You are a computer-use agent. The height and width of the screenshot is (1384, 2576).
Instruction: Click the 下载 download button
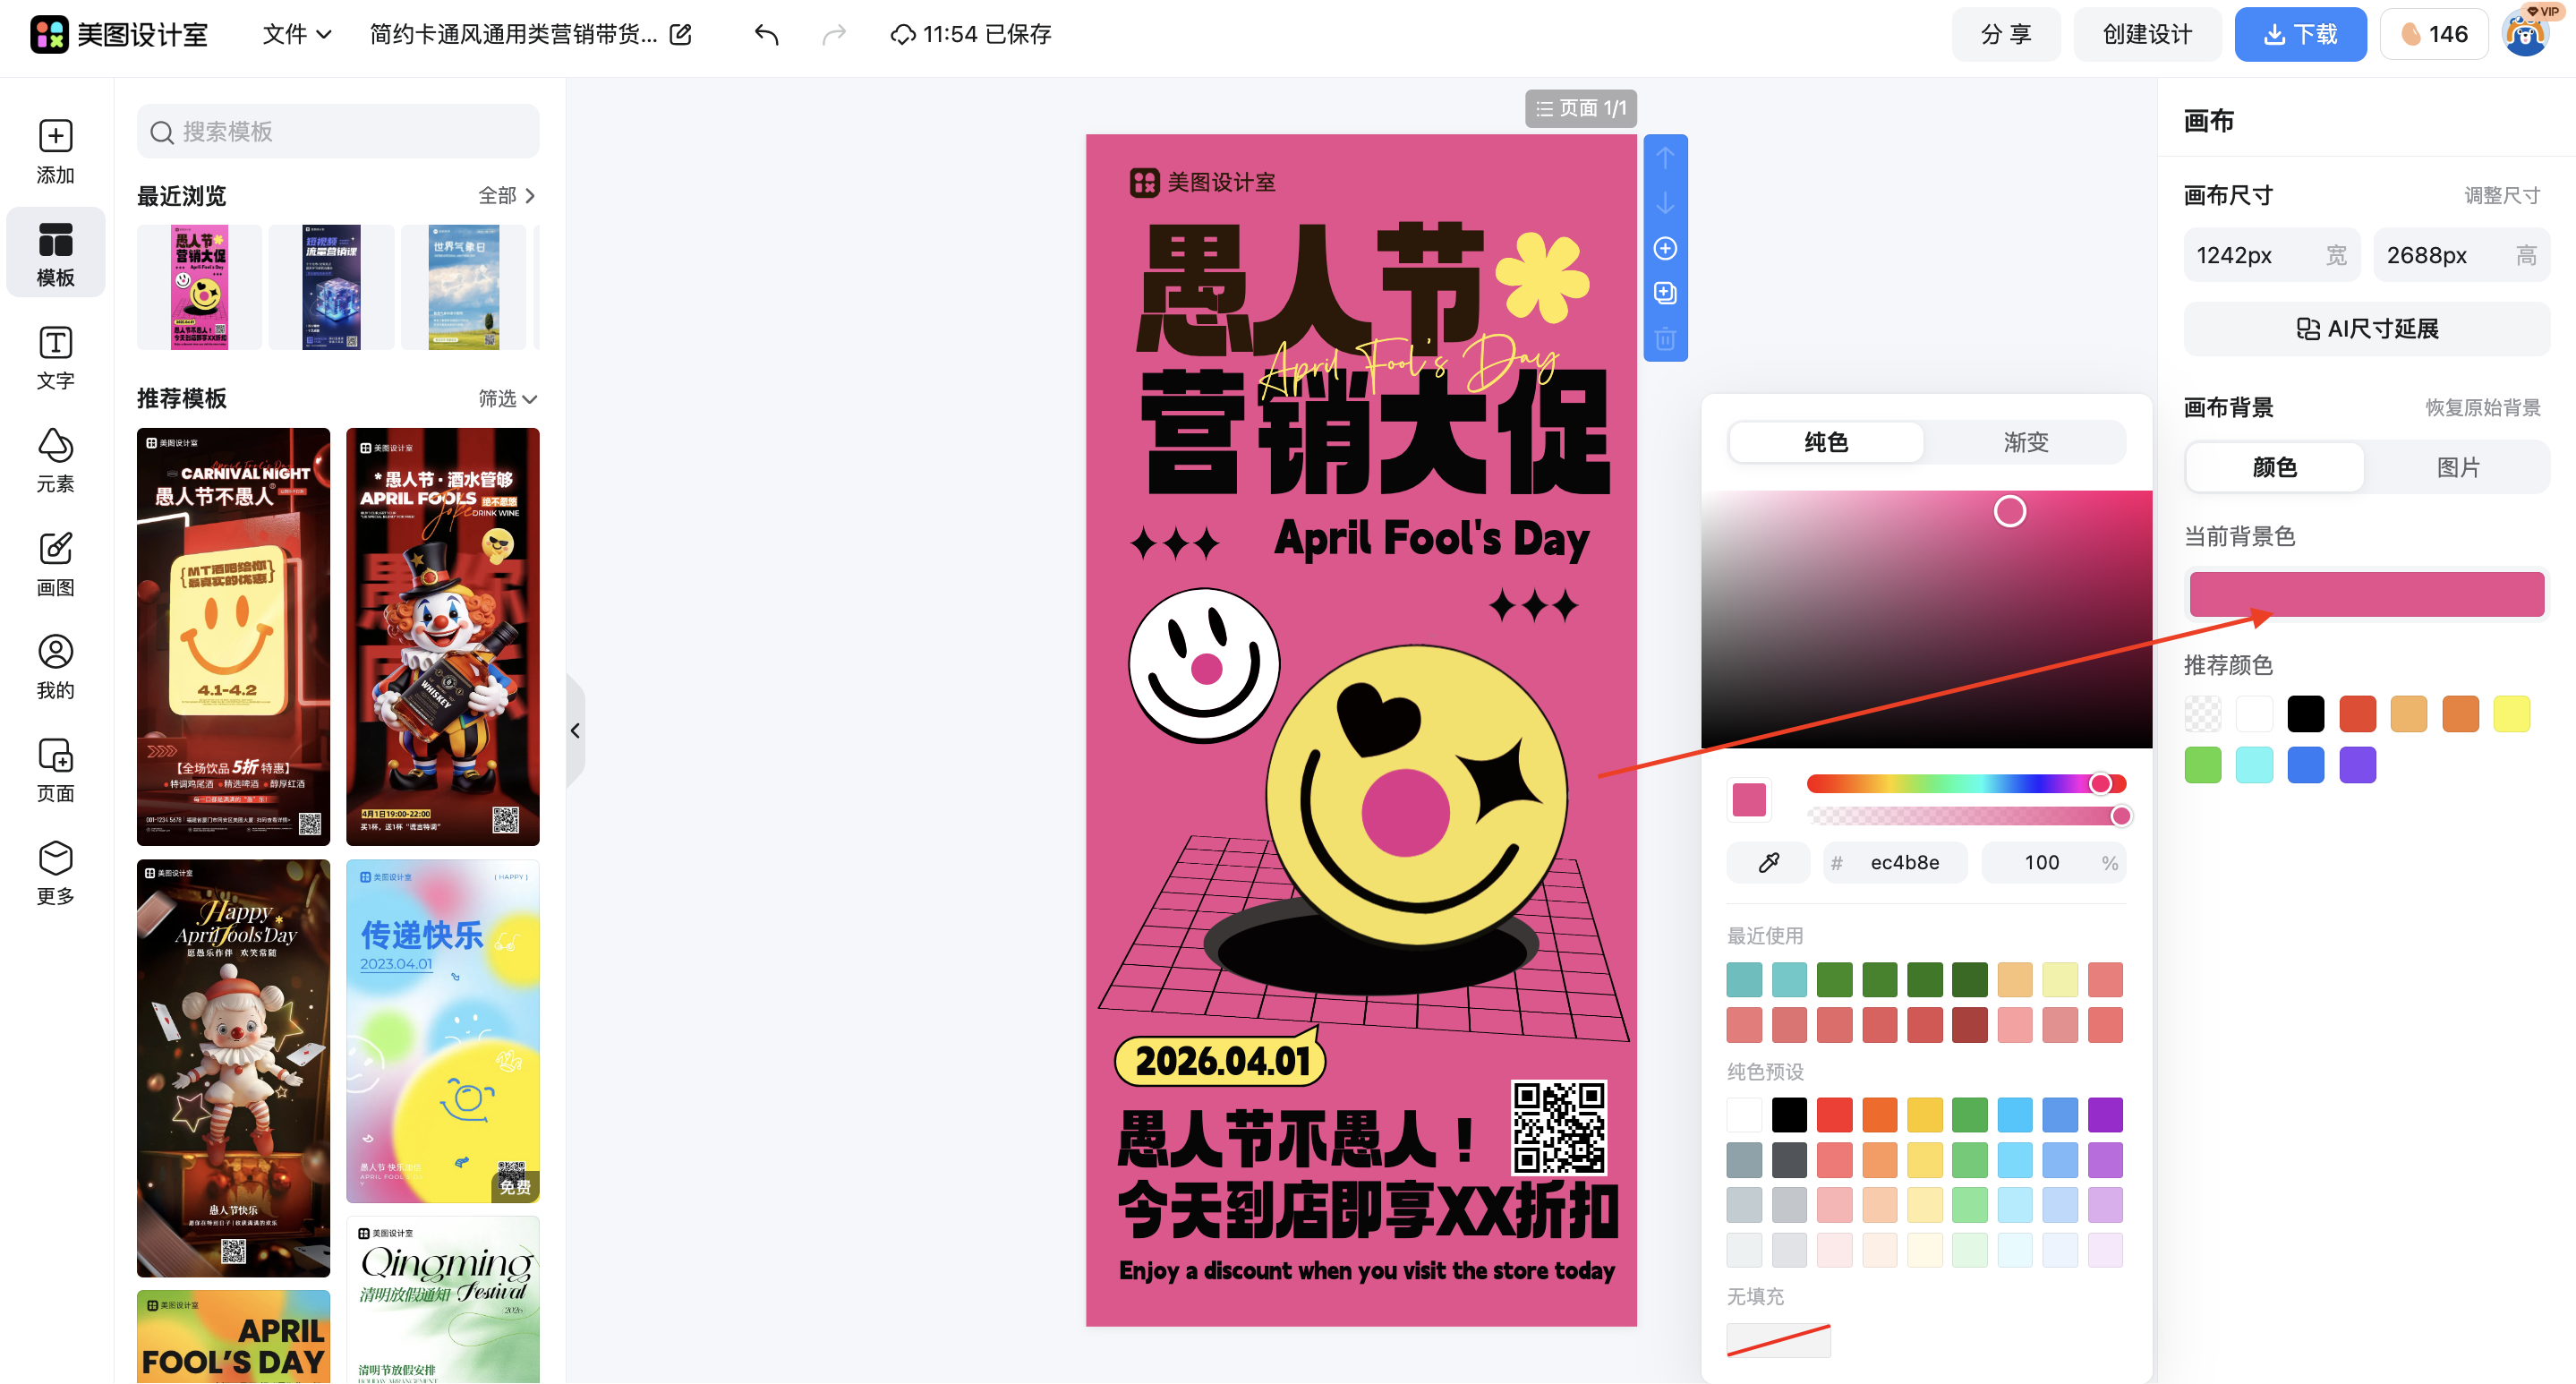[2300, 33]
